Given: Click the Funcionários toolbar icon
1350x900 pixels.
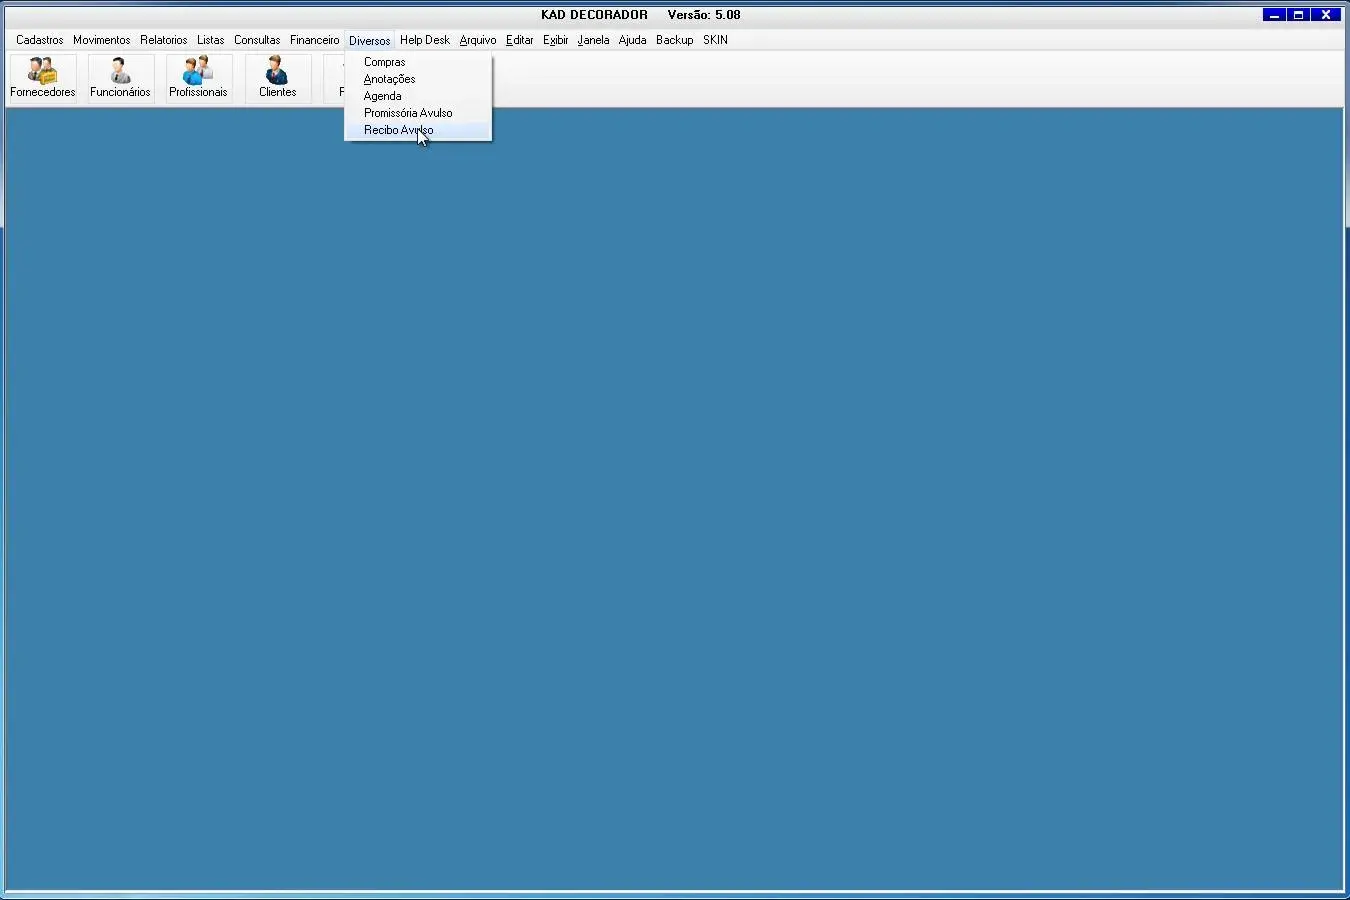Looking at the screenshot, I should click(120, 77).
